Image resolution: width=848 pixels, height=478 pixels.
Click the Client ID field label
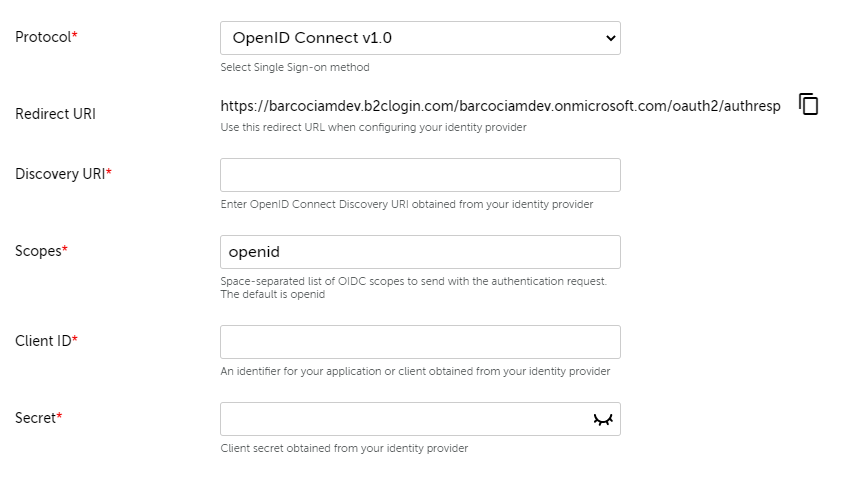click(x=46, y=341)
